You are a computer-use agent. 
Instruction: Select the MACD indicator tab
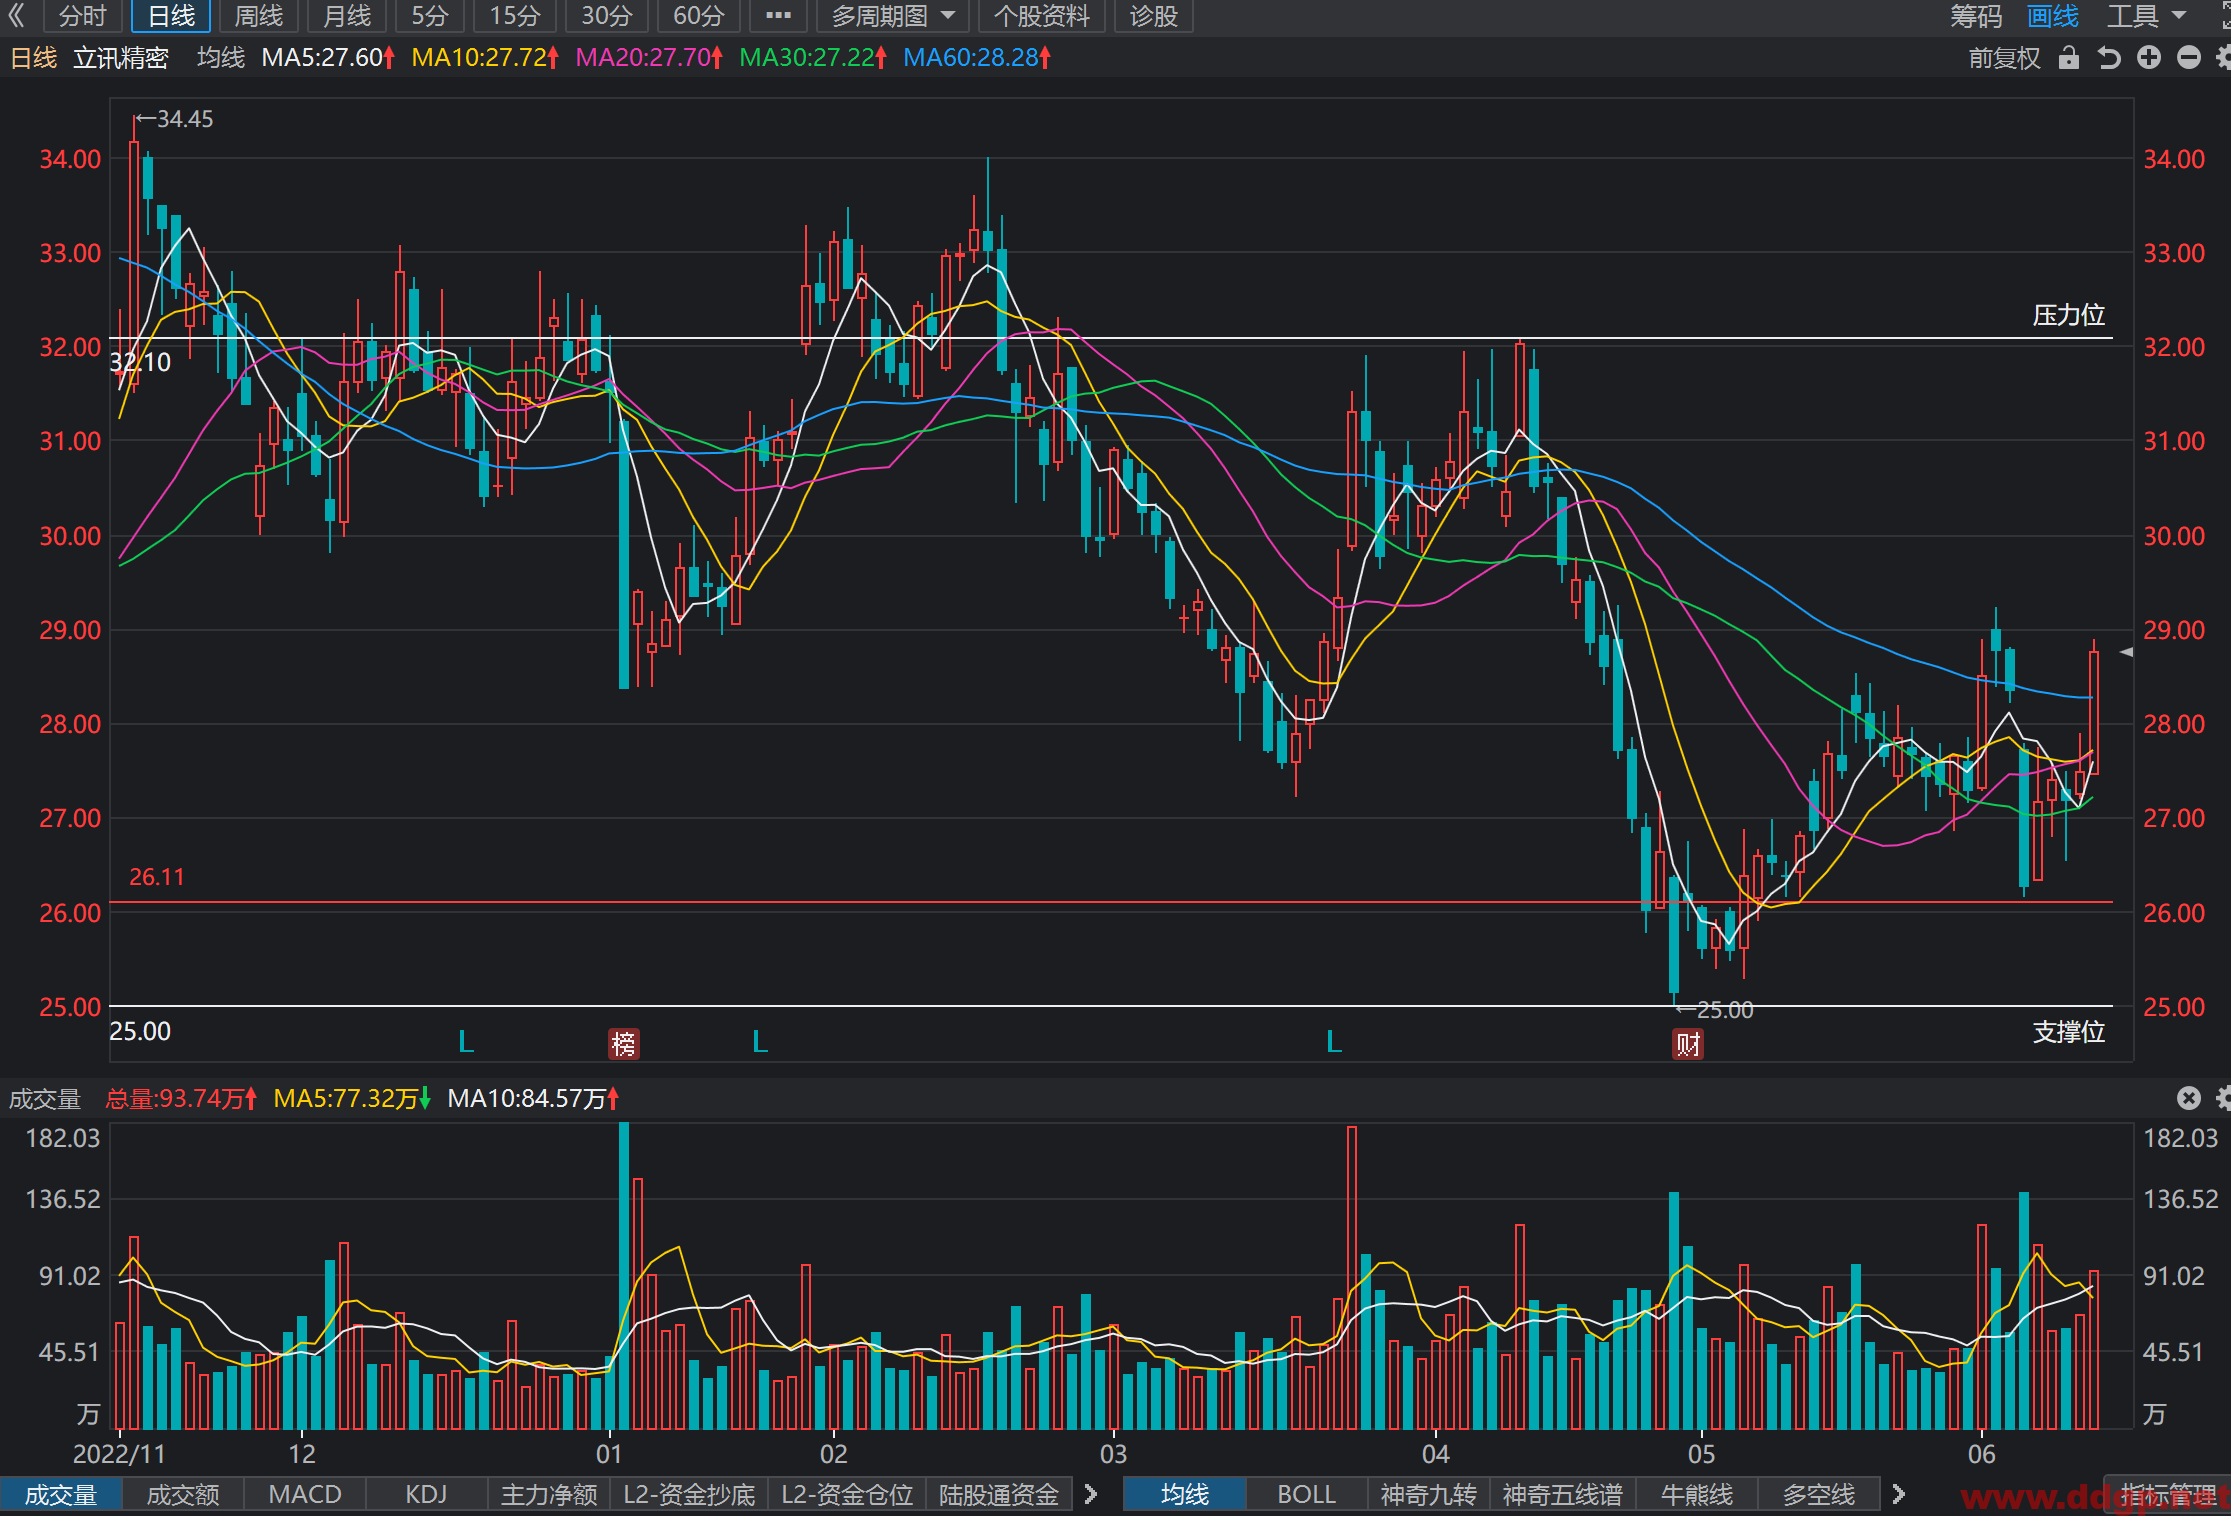[305, 1495]
